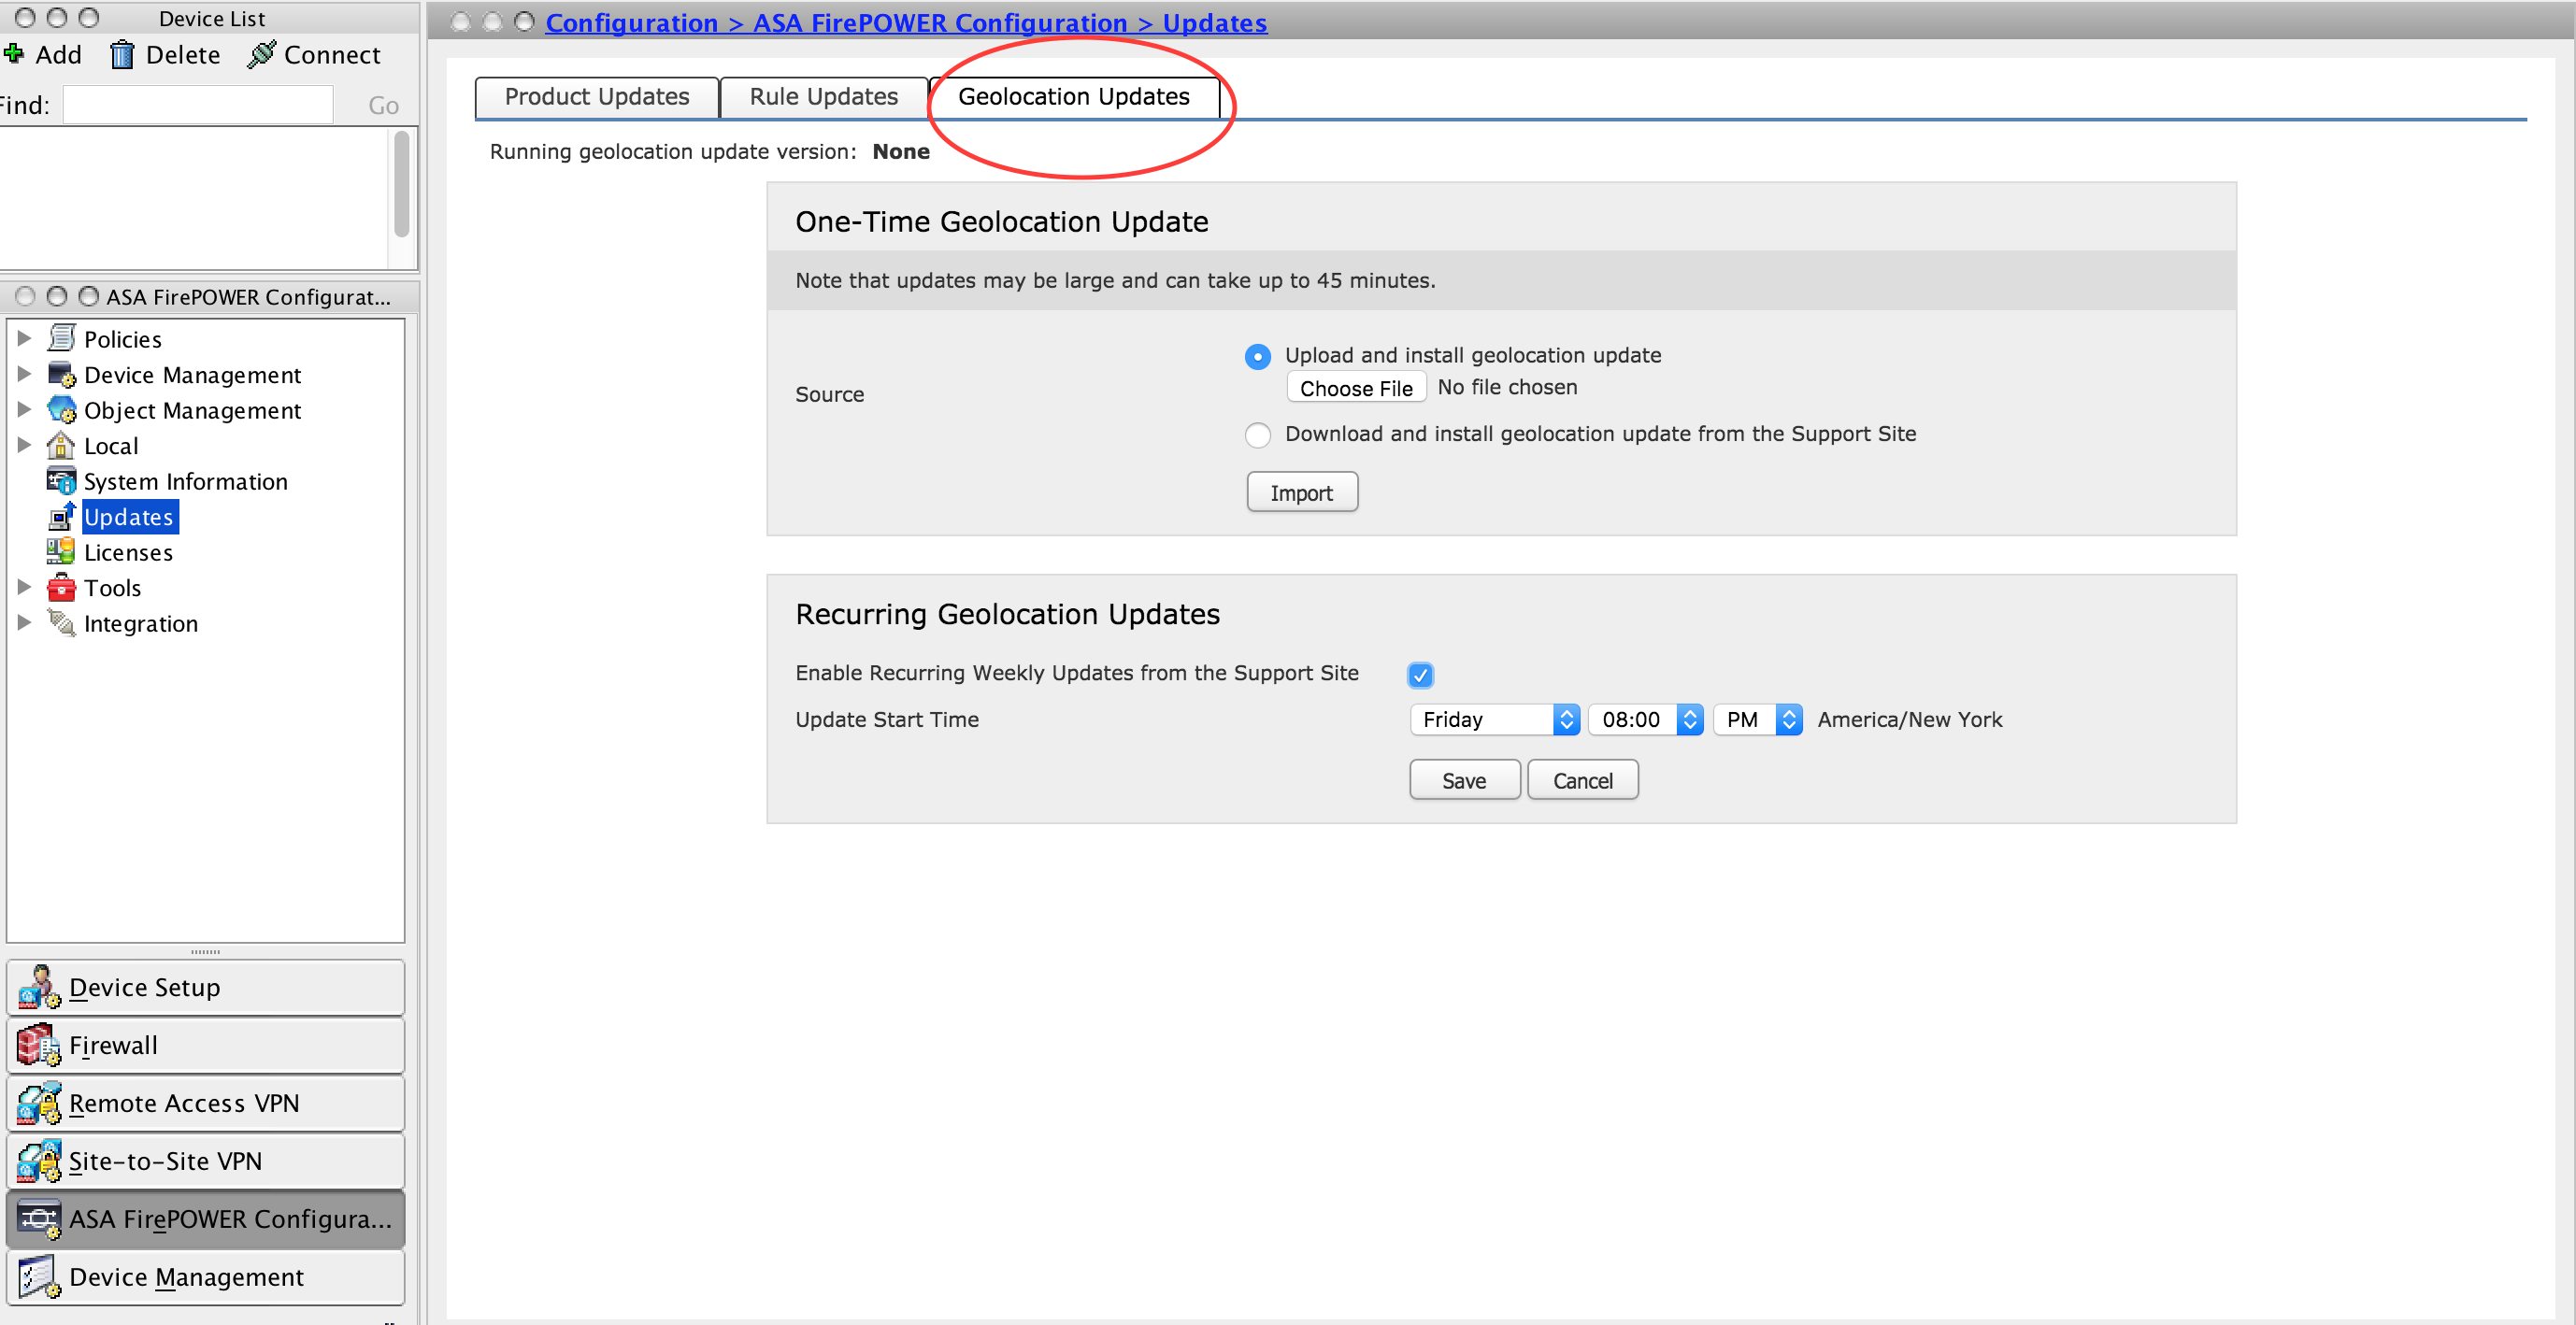The height and width of the screenshot is (1325, 2576).
Task: Click the Import button
Action: pos(1301,492)
